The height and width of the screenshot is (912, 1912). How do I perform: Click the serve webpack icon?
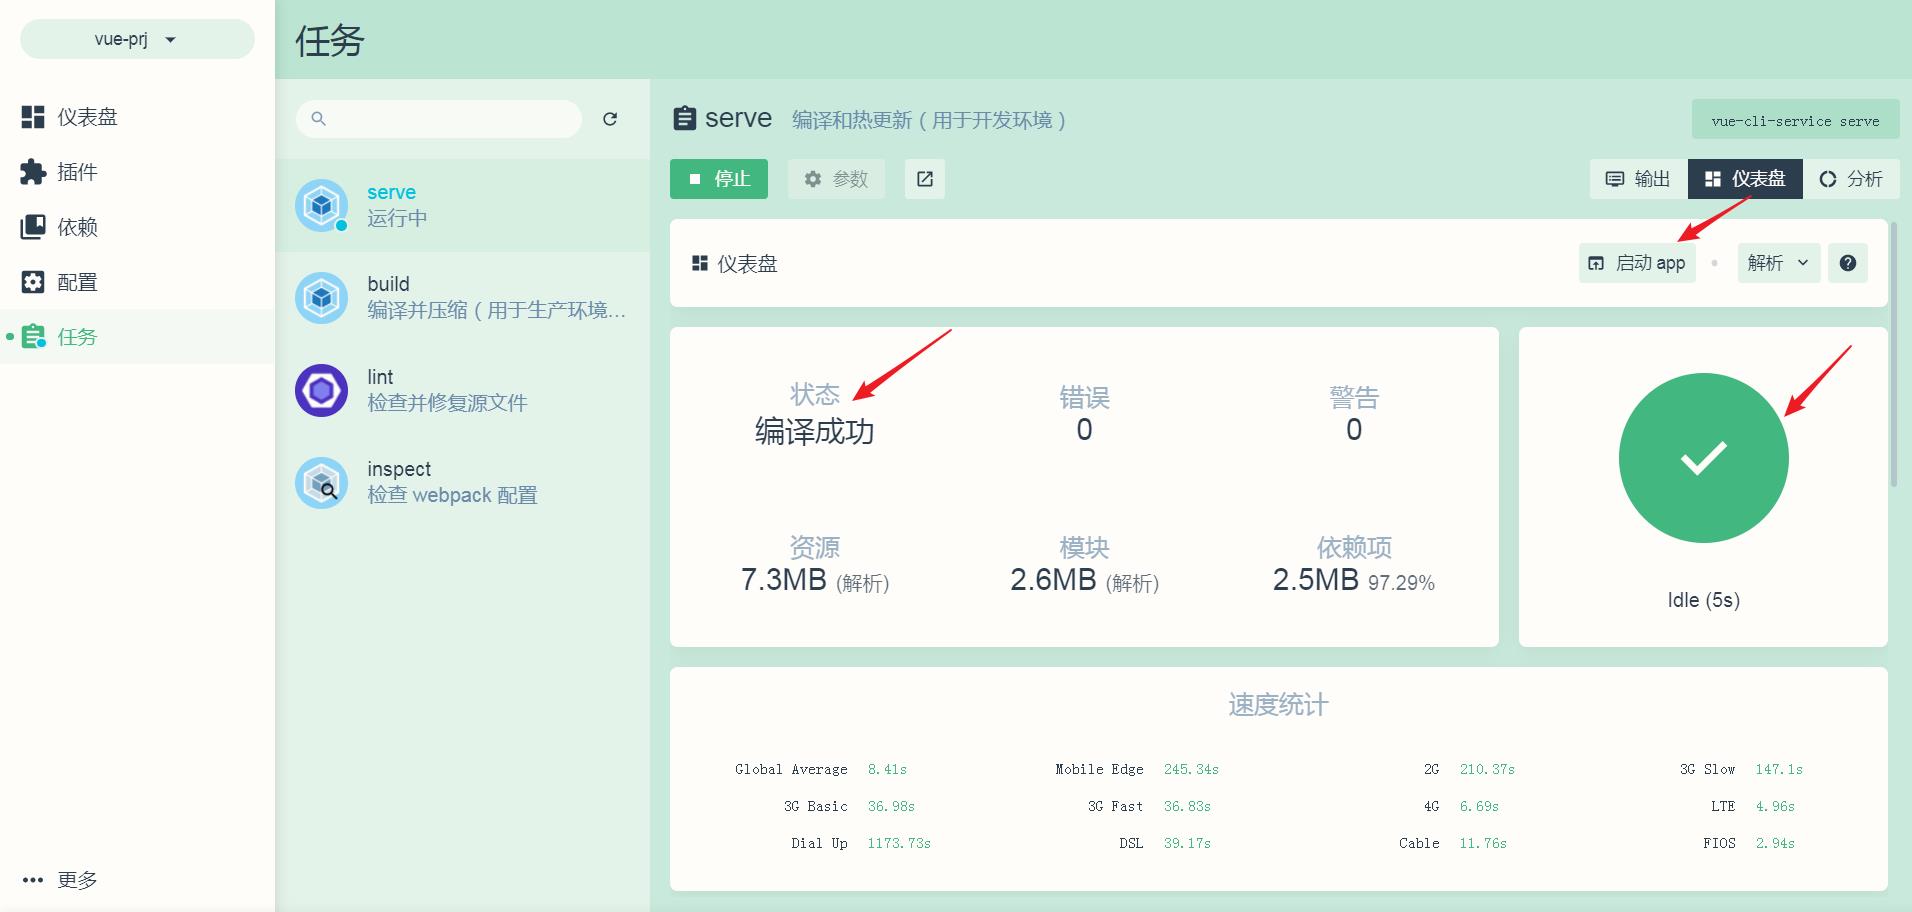pyautogui.click(x=321, y=205)
